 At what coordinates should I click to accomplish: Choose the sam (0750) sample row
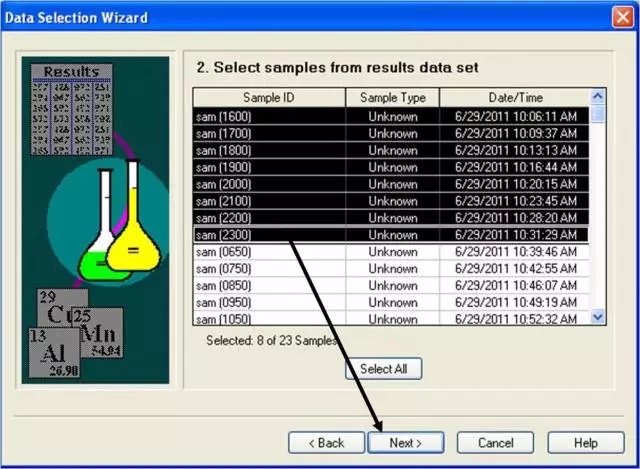[269, 269]
